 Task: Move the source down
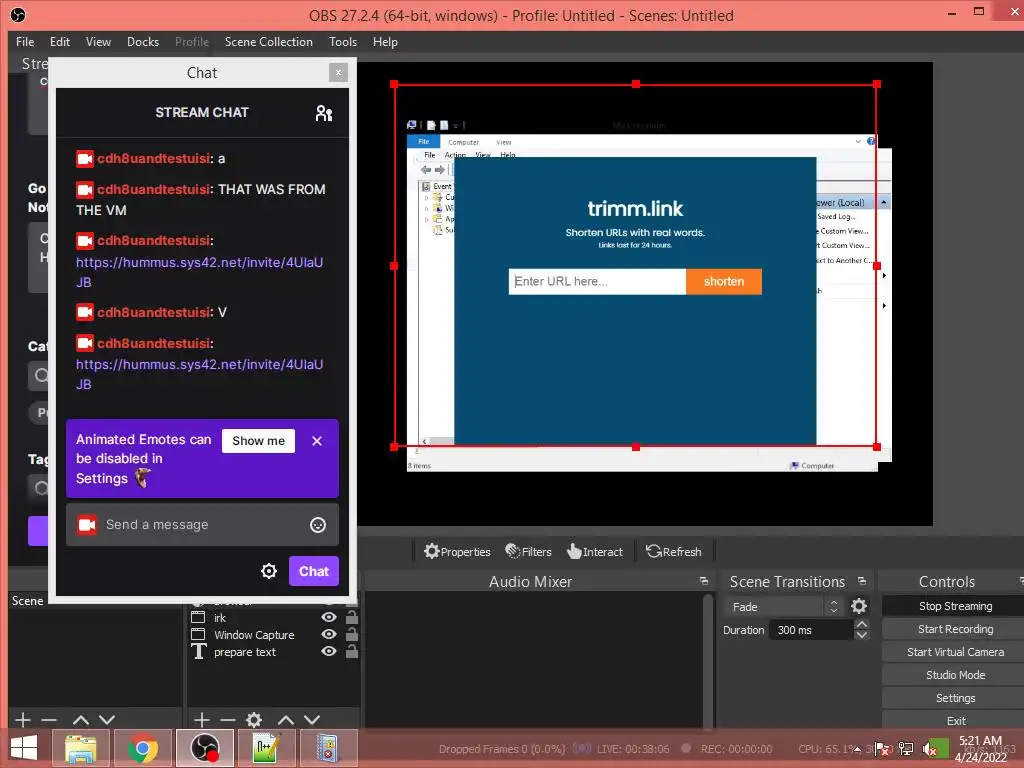pos(312,720)
